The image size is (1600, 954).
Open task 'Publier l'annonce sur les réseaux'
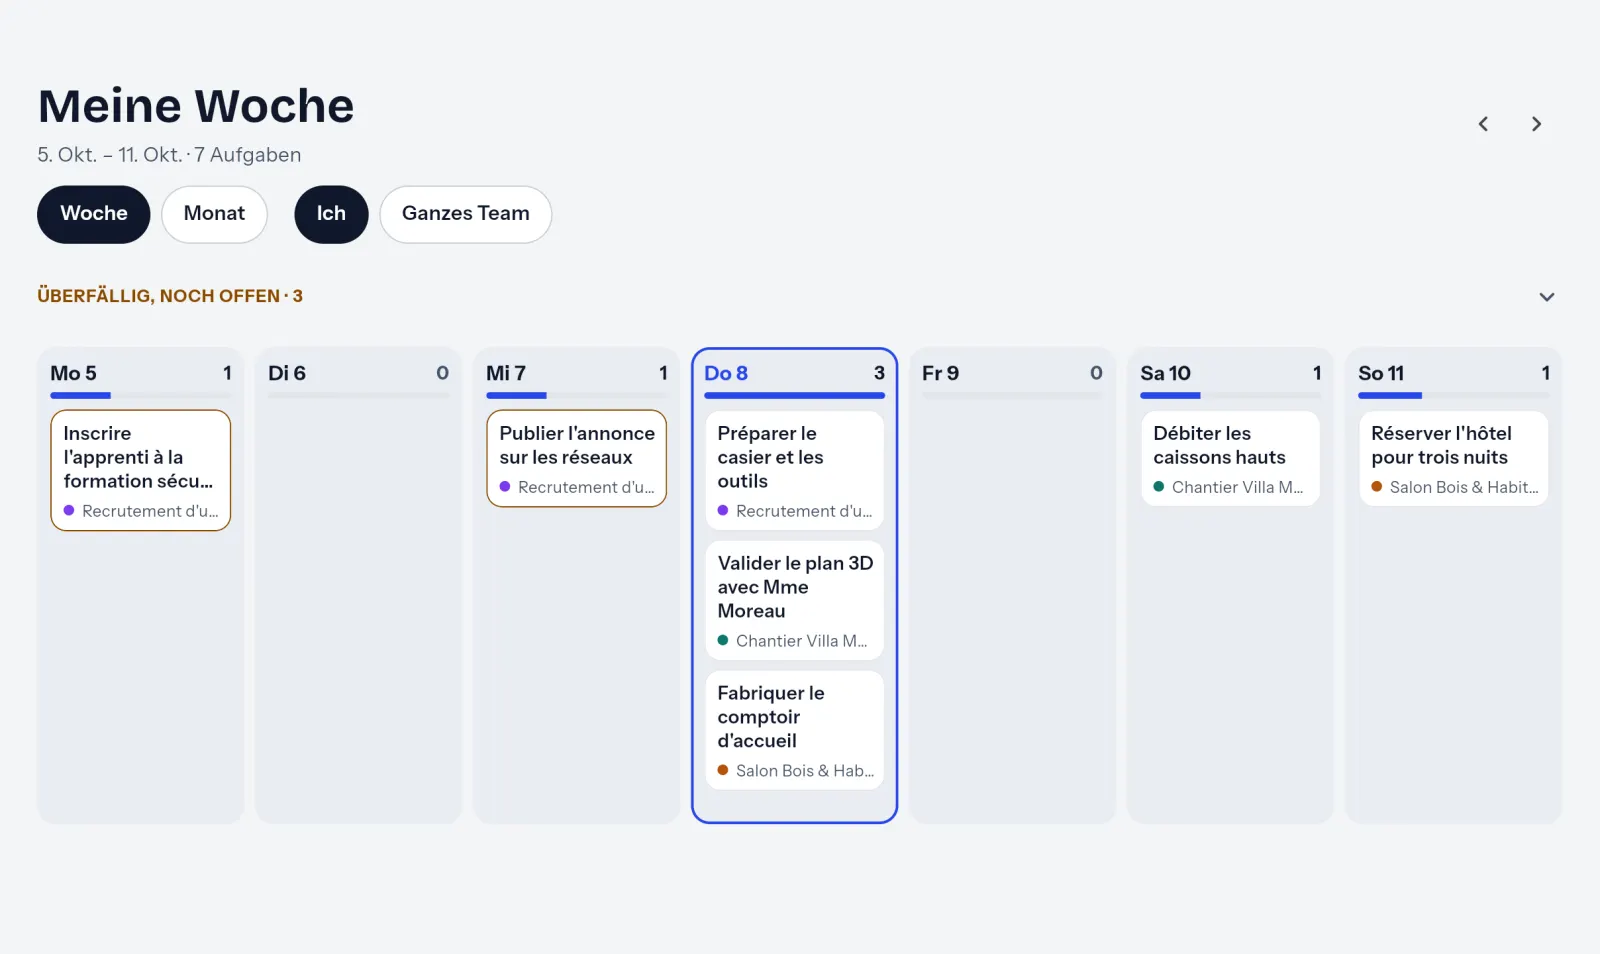click(x=577, y=458)
